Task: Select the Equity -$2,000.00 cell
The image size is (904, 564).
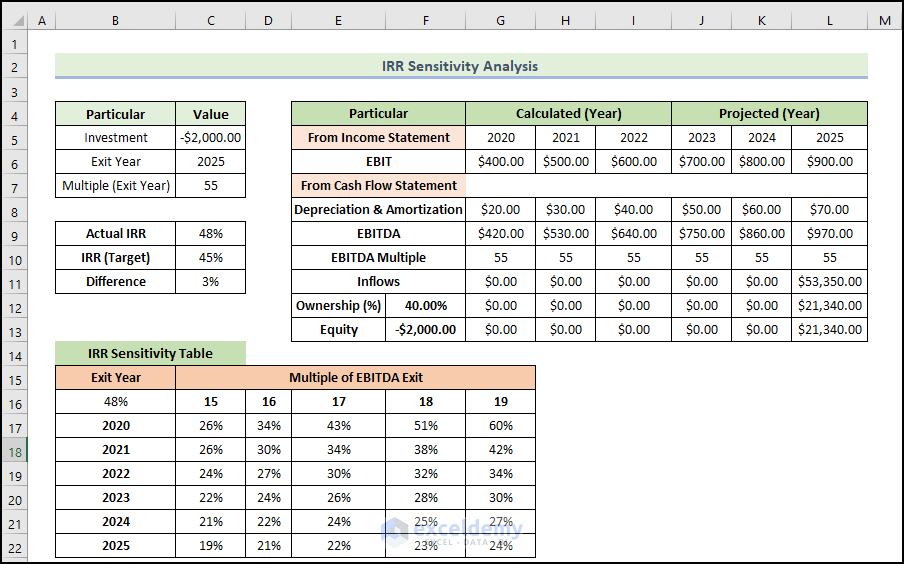Action: click(425, 330)
